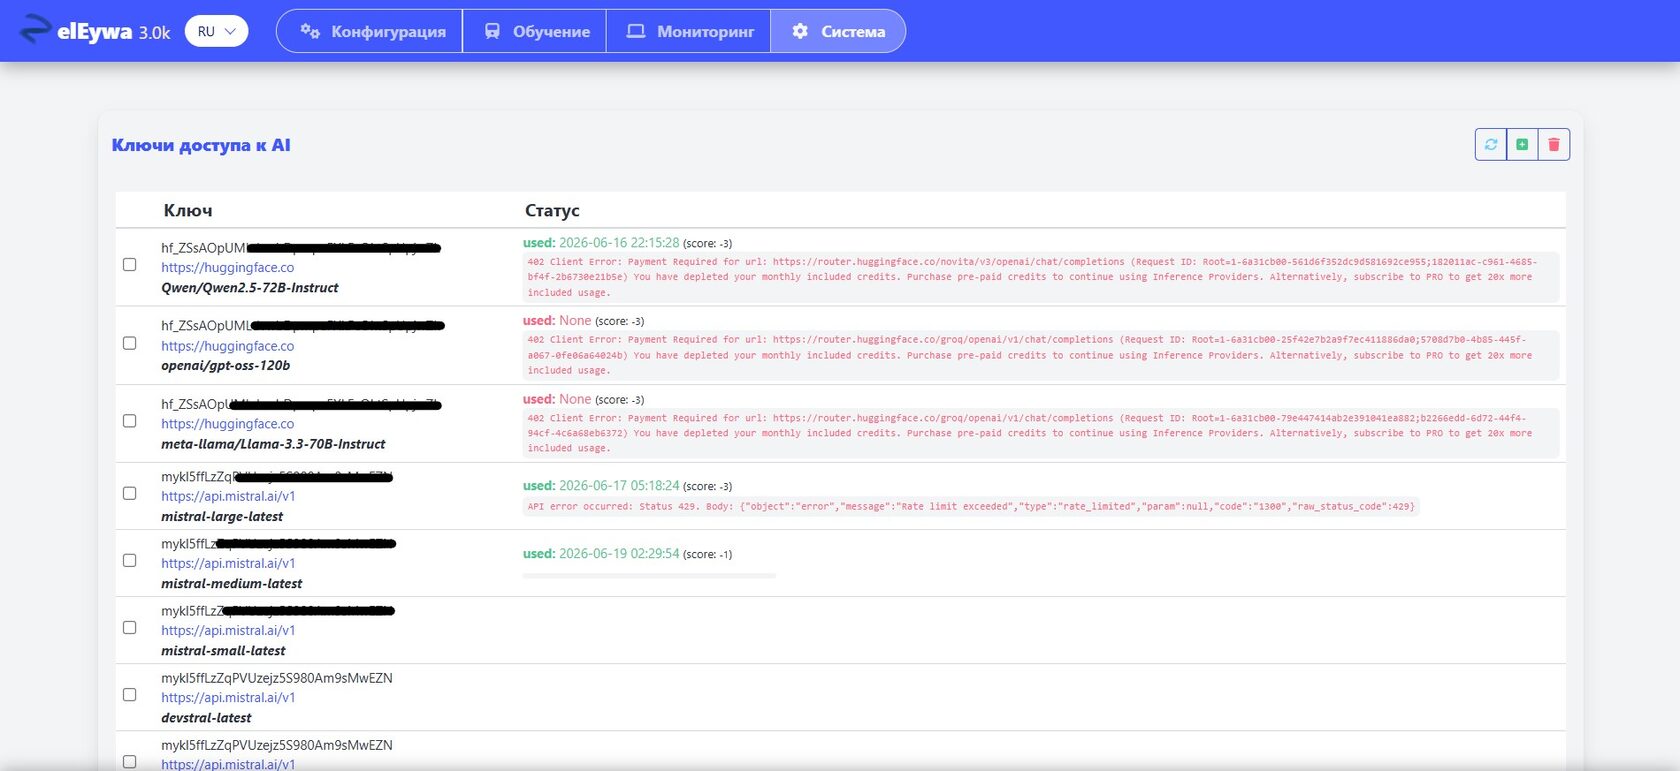The width and height of the screenshot is (1680, 771).
Task: Click the red trash delete icon
Action: pos(1554,144)
